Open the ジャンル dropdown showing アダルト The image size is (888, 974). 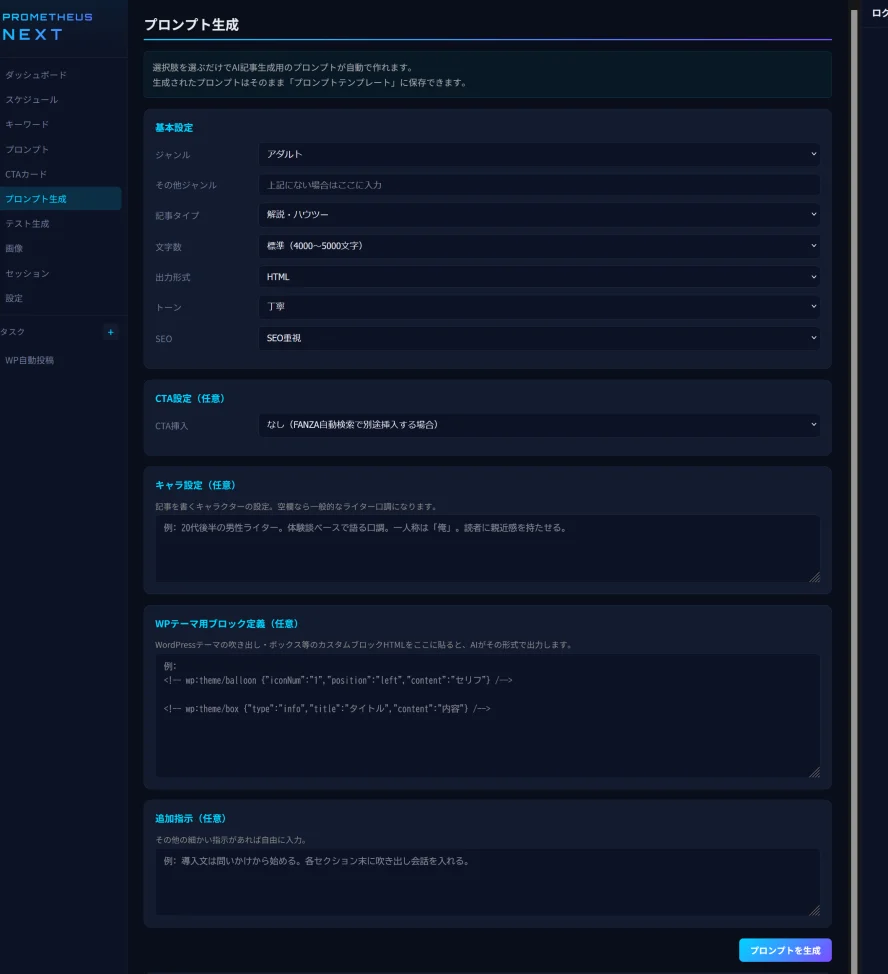pos(539,154)
